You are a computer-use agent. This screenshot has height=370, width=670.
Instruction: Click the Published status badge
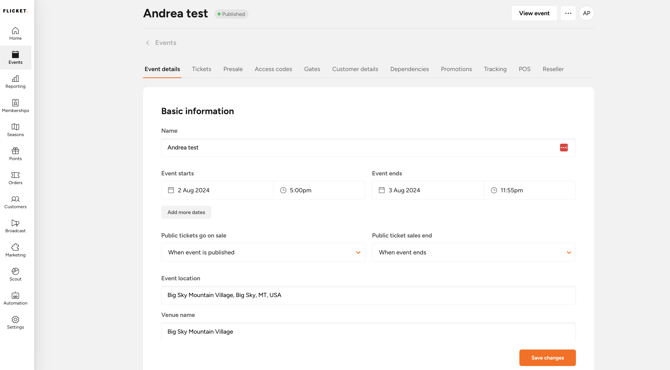[231, 14]
